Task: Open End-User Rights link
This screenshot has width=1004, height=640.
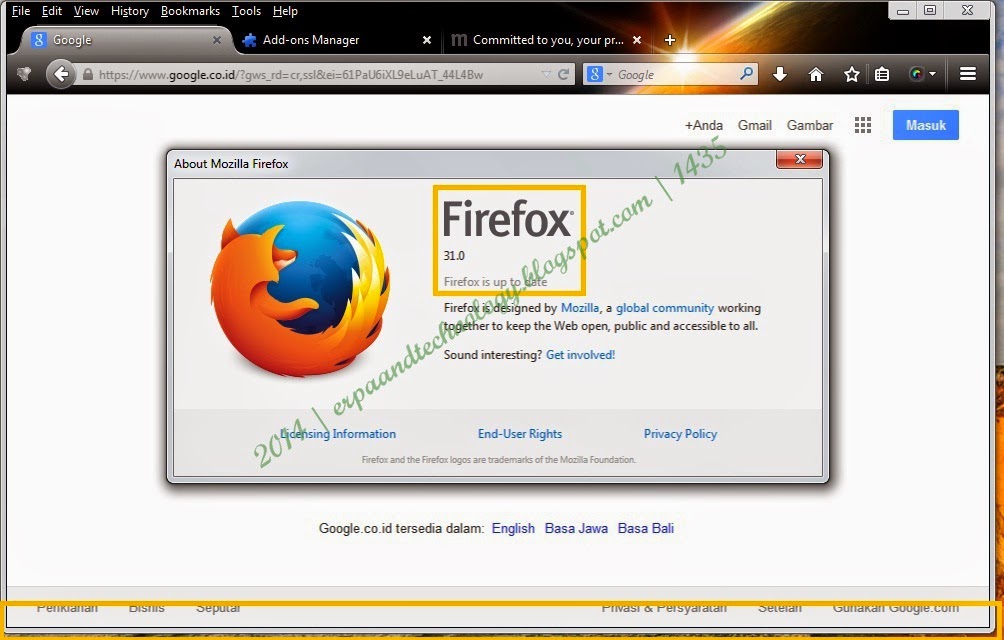Action: coord(520,434)
